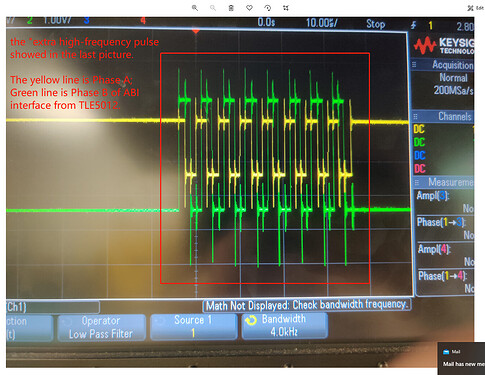Click the blue DC channel 3 indicator

[x=420, y=155]
